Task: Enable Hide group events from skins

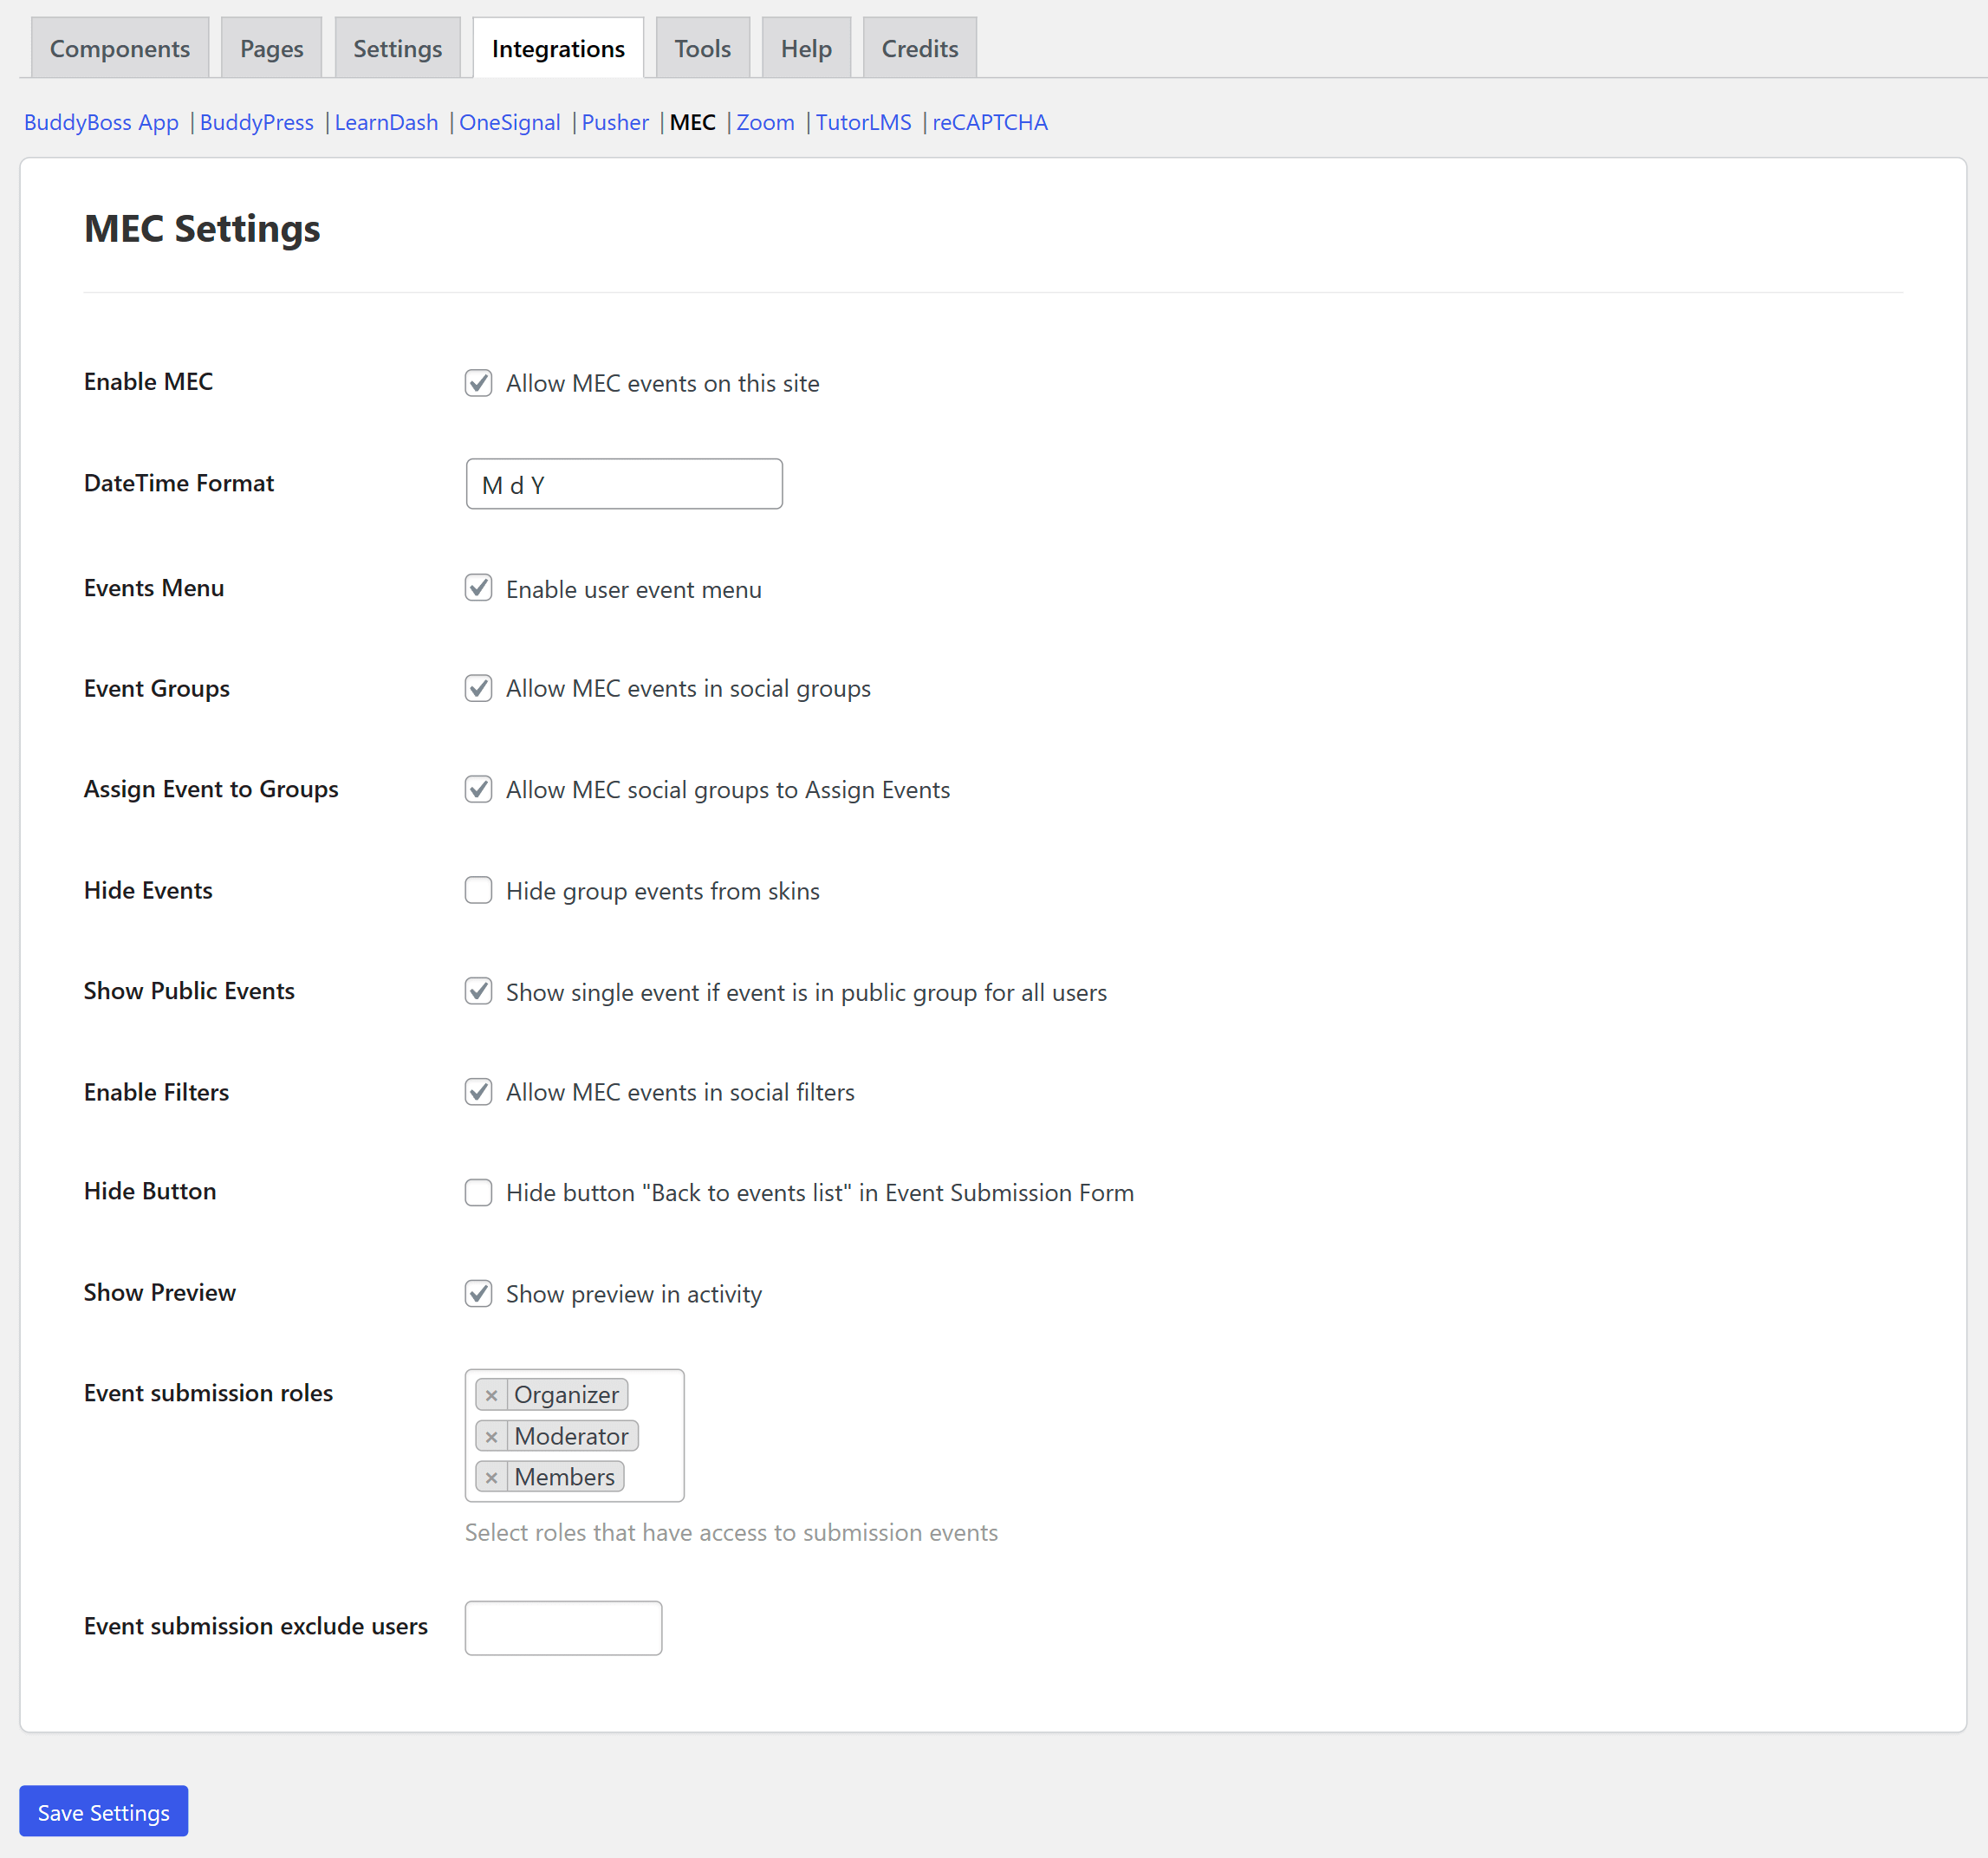Action: 478,890
